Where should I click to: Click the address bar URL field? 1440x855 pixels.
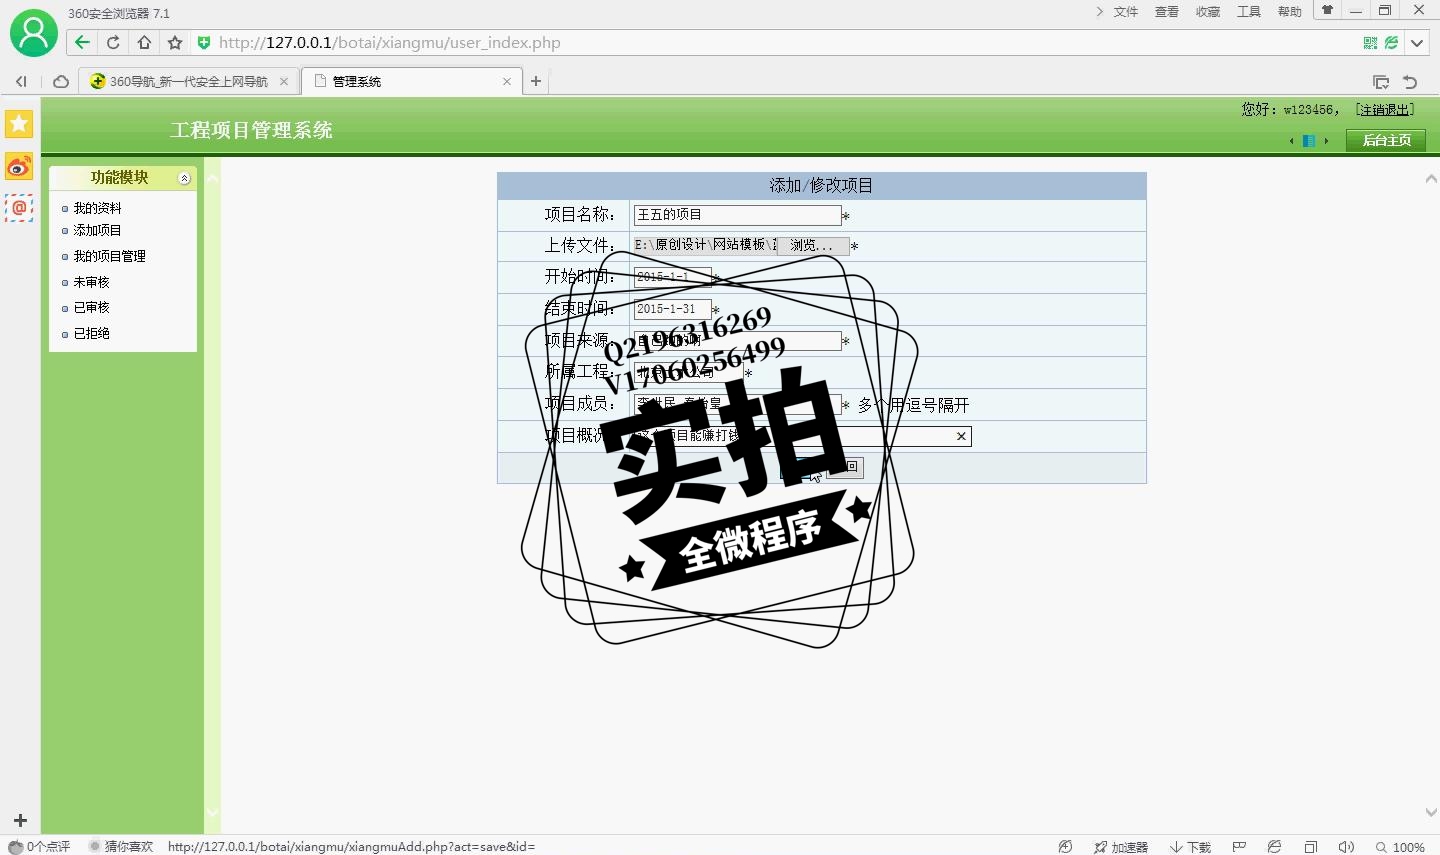point(780,42)
